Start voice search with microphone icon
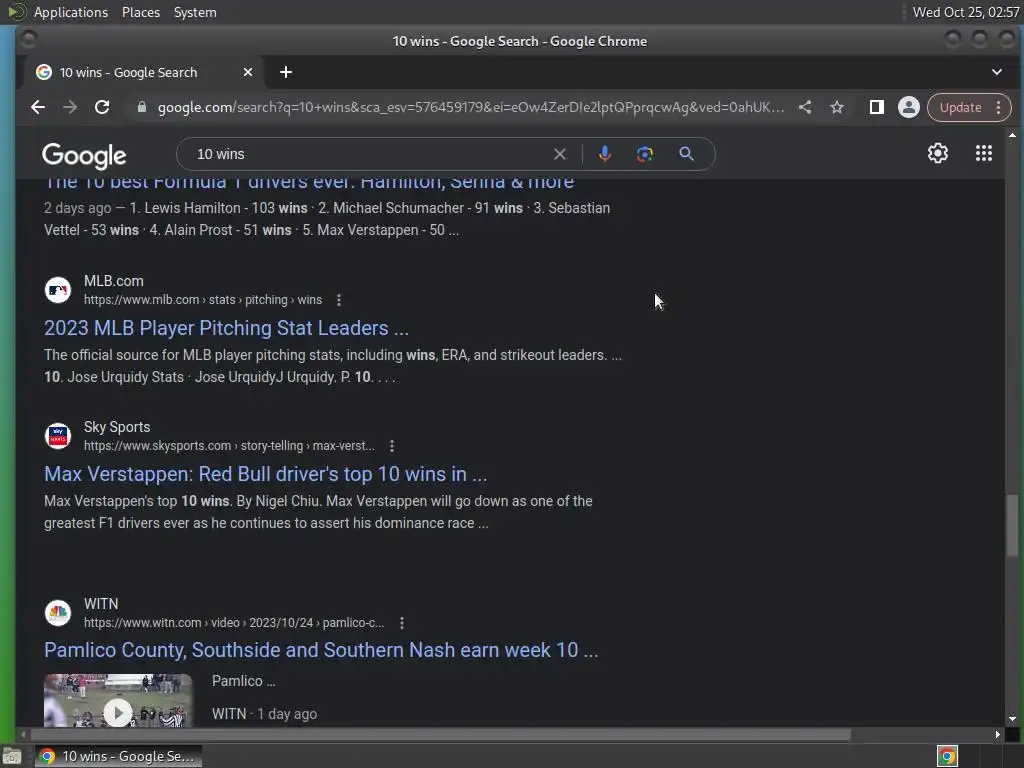 pyautogui.click(x=605, y=154)
